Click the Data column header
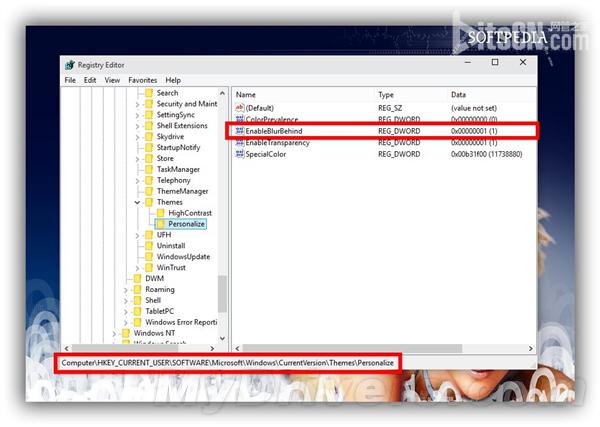 (x=492, y=95)
